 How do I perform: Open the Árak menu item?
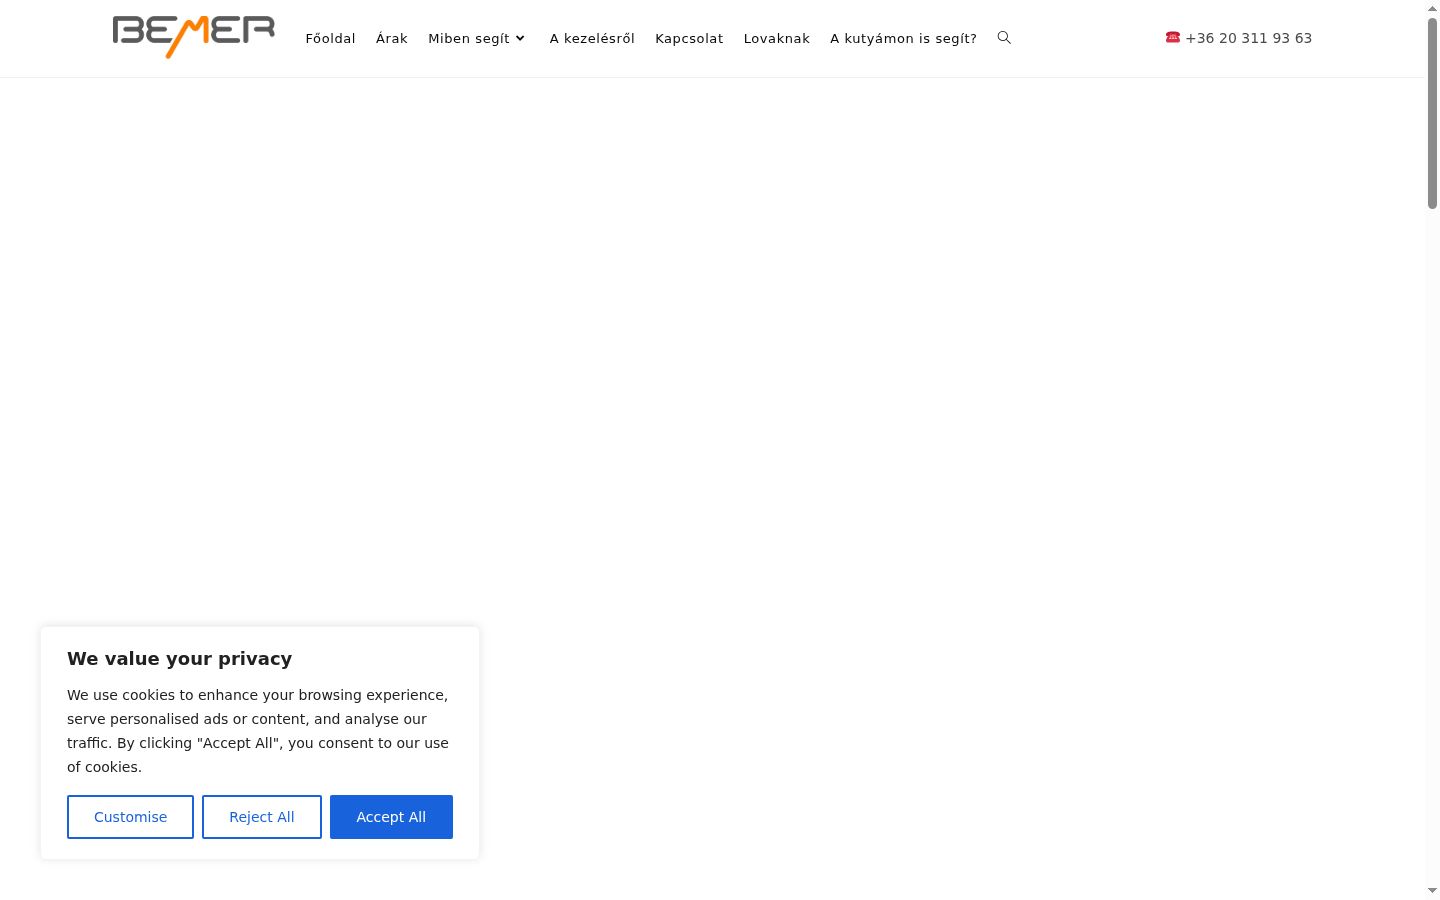pos(392,38)
